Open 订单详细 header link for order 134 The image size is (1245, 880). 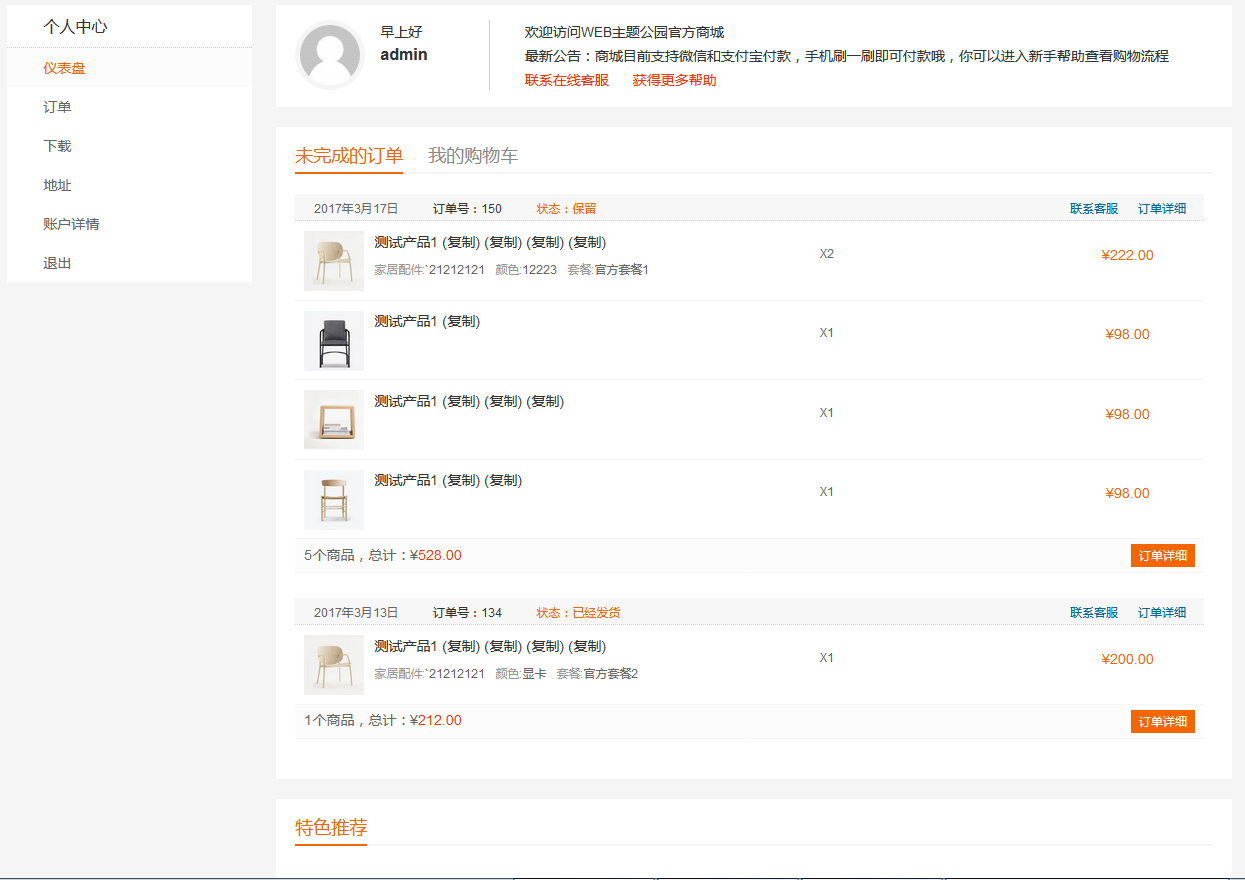[1162, 613]
